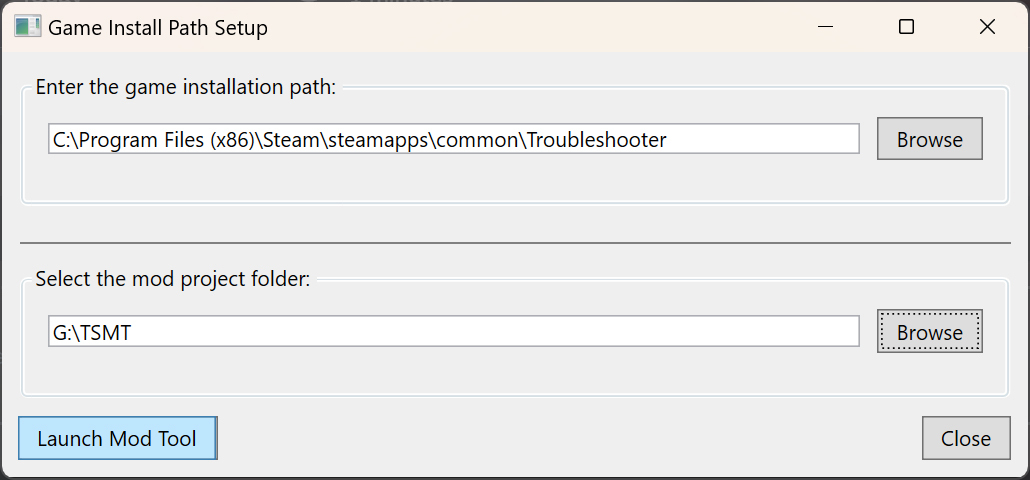
Task: Click the app icon in the title bar
Action: tap(28, 27)
